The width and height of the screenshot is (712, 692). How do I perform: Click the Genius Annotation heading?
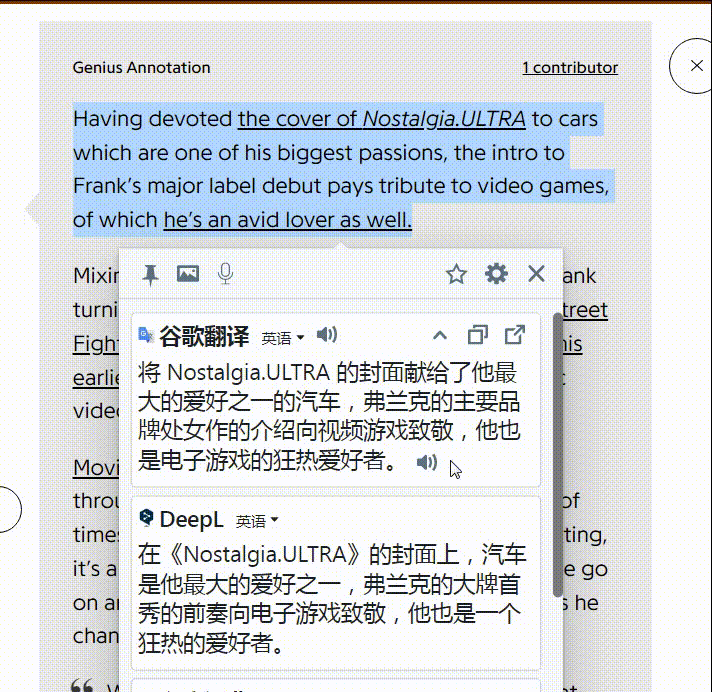tap(142, 68)
